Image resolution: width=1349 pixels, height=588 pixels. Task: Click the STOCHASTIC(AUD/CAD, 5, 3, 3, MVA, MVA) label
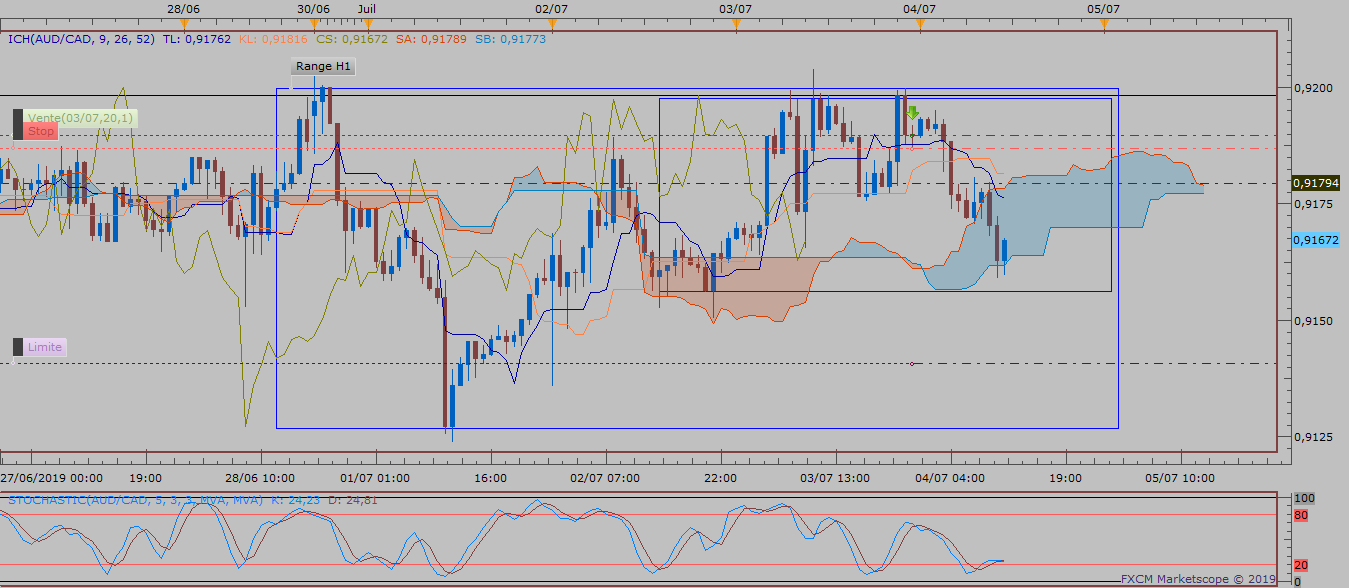coord(135,499)
